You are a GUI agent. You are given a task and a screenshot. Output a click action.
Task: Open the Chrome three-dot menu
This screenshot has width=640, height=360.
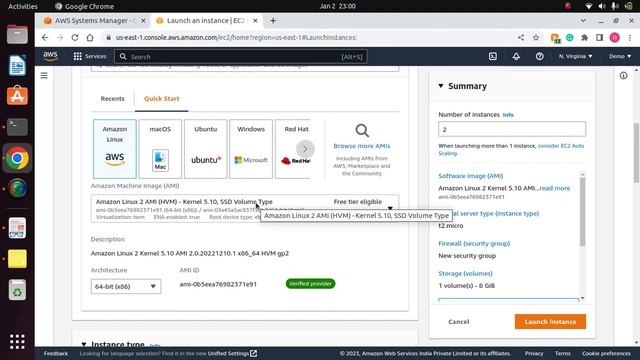pos(630,38)
